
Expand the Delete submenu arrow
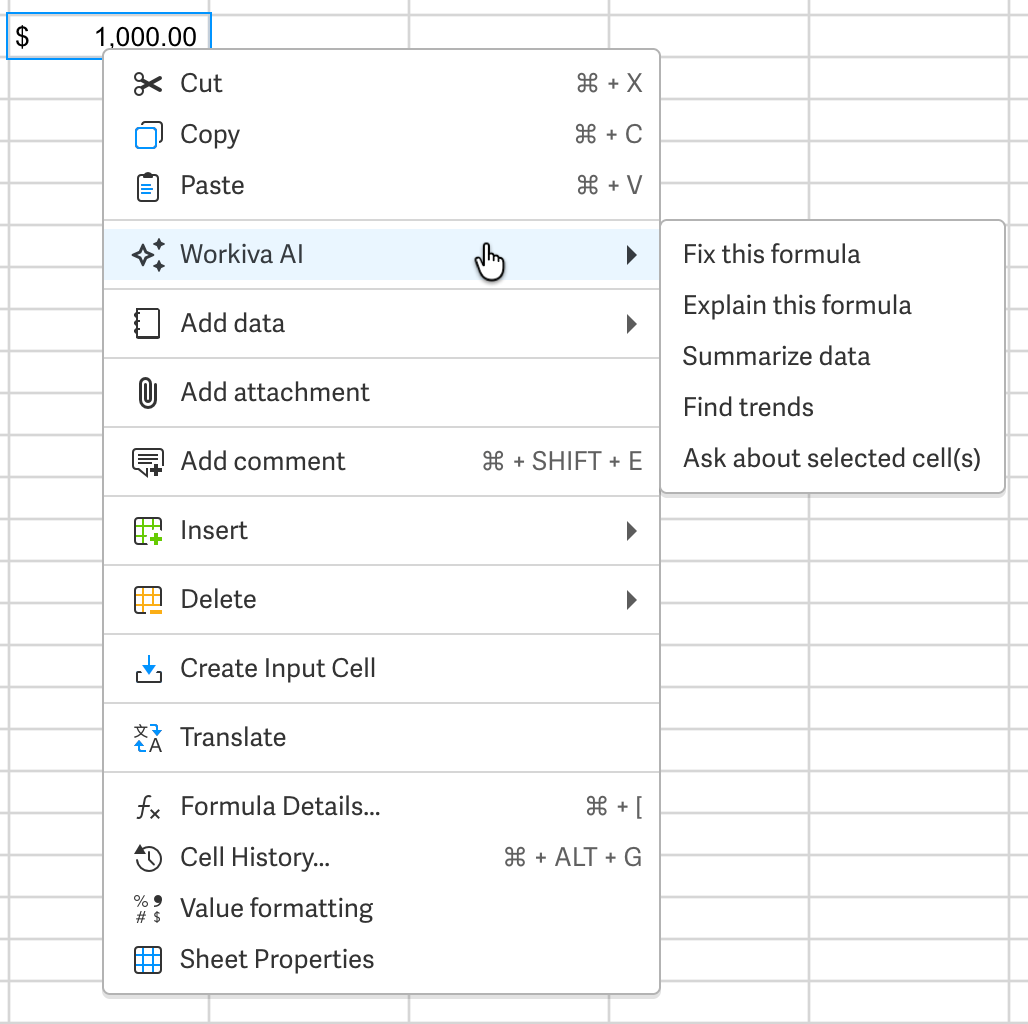pos(631,600)
